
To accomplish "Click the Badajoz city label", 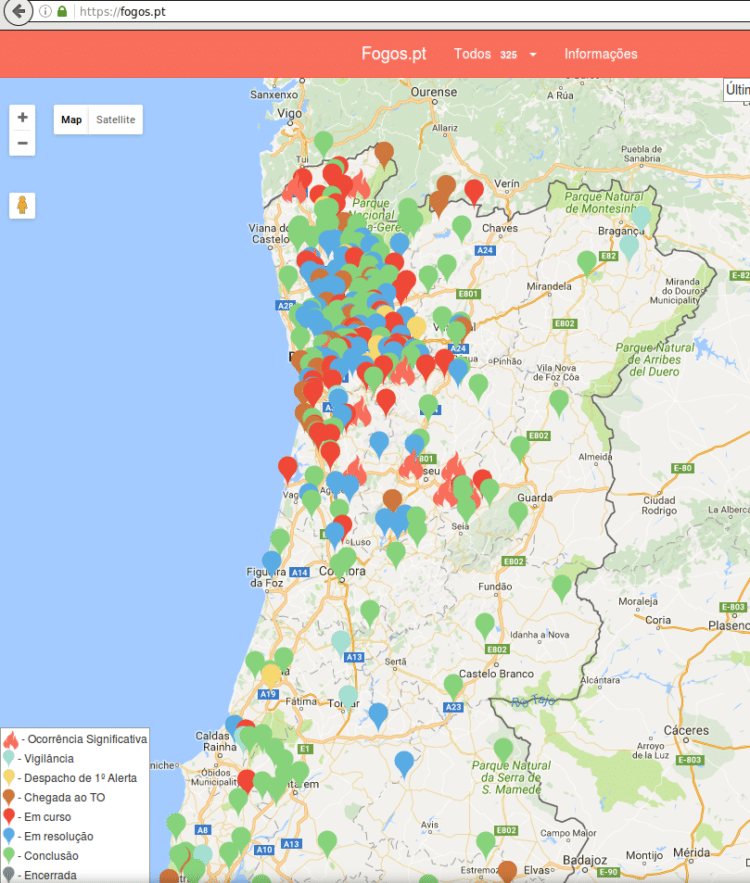I will click(585, 860).
